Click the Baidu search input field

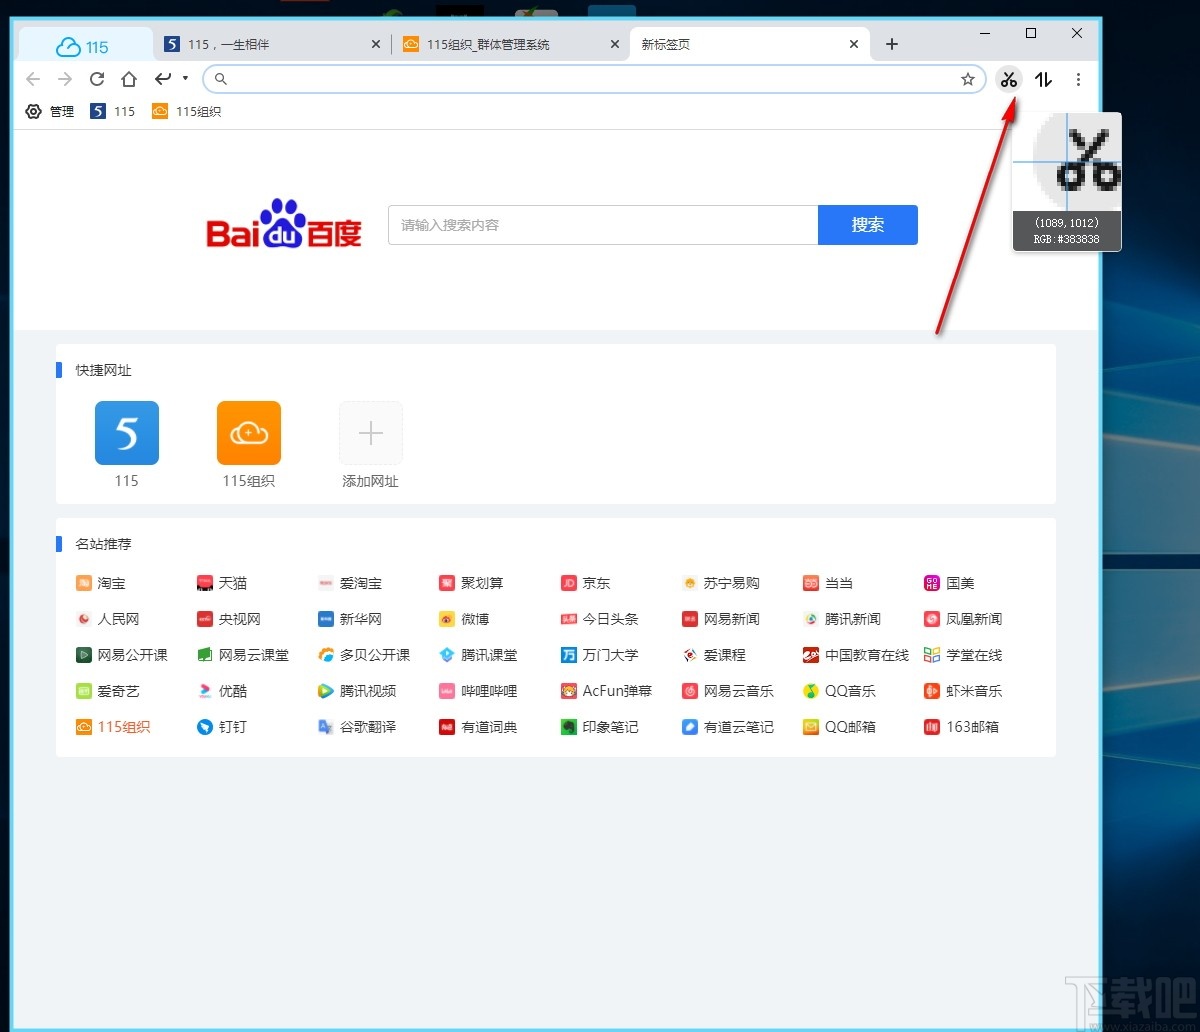pyautogui.click(x=603, y=225)
